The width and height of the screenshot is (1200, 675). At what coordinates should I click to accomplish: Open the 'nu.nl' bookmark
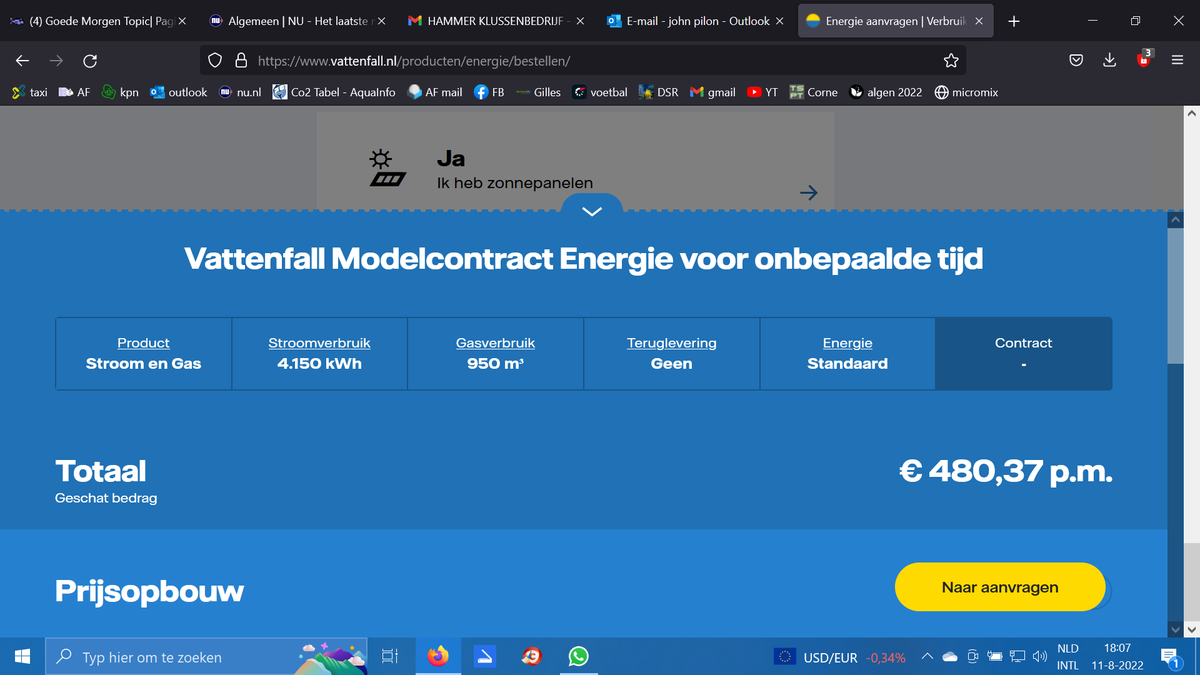(x=241, y=92)
